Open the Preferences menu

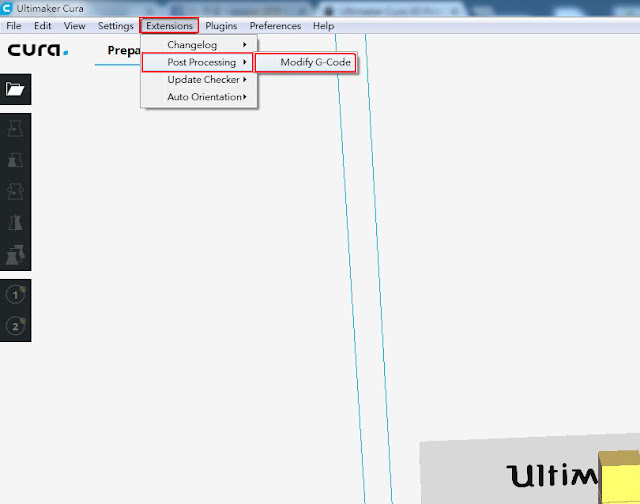pyautogui.click(x=275, y=26)
